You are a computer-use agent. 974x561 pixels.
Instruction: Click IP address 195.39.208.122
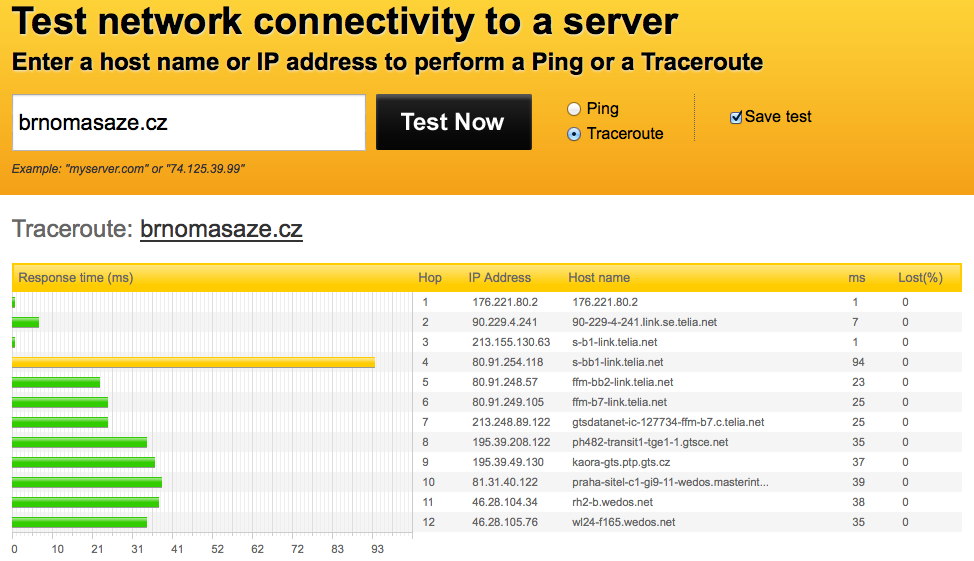(x=511, y=442)
